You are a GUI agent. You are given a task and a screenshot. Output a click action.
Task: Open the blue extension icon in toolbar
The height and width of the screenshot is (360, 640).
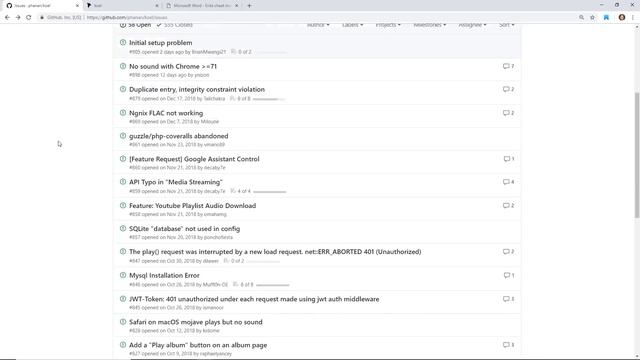pyautogui.click(x=606, y=18)
